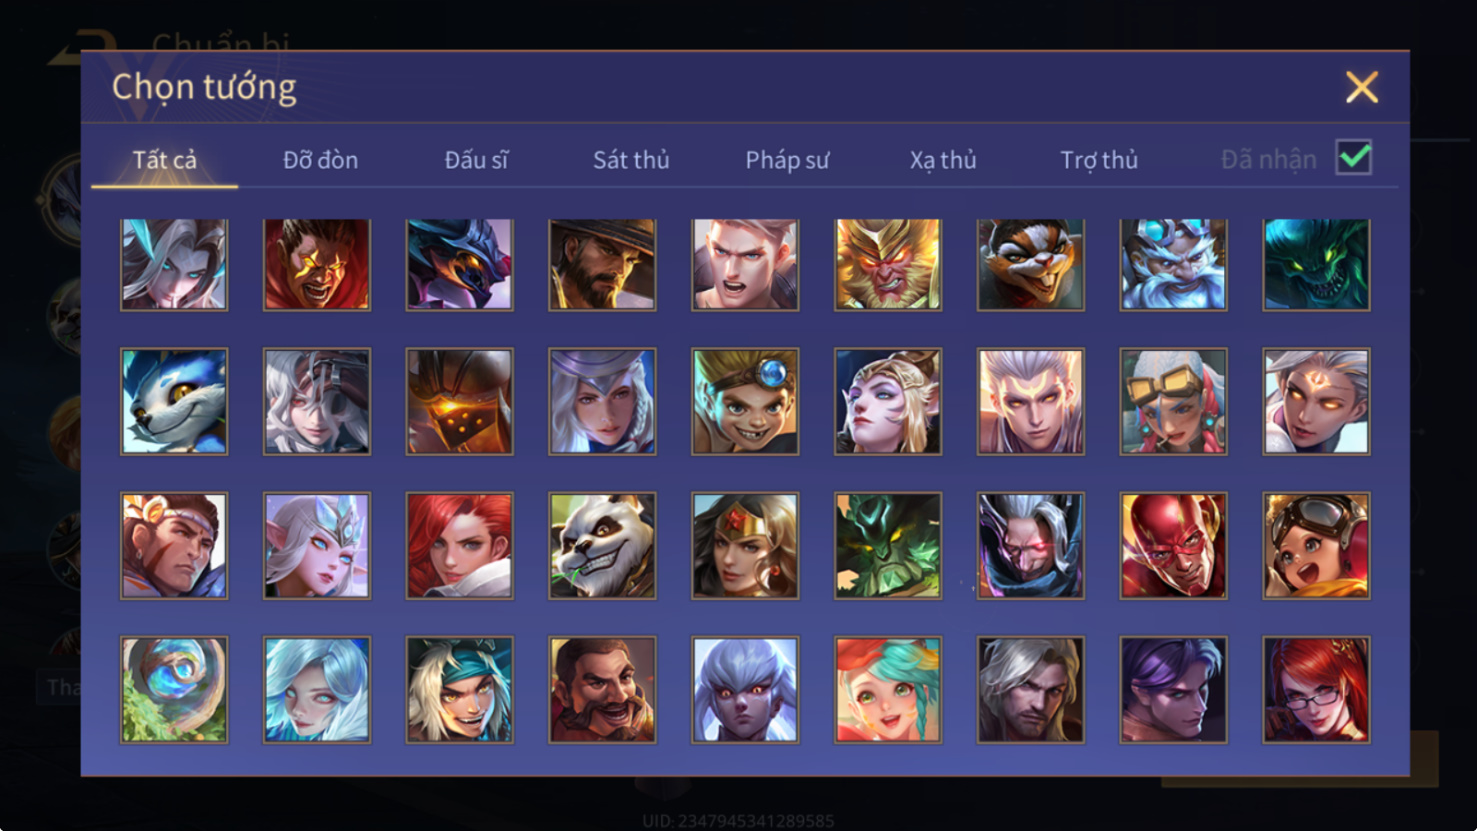
Task: Filter heroes by Xạ thủ tab
Action: pyautogui.click(x=943, y=160)
